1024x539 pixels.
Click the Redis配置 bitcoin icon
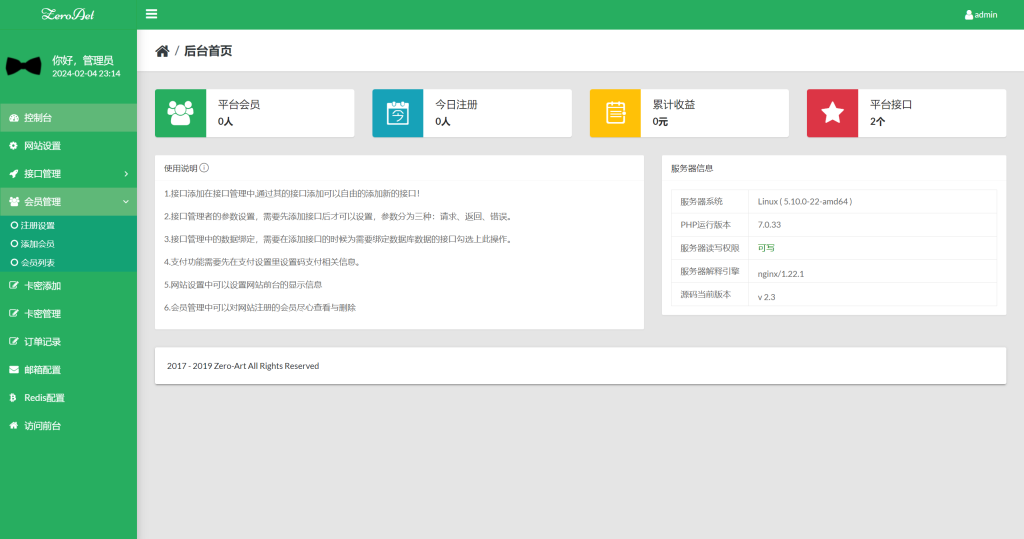13,397
